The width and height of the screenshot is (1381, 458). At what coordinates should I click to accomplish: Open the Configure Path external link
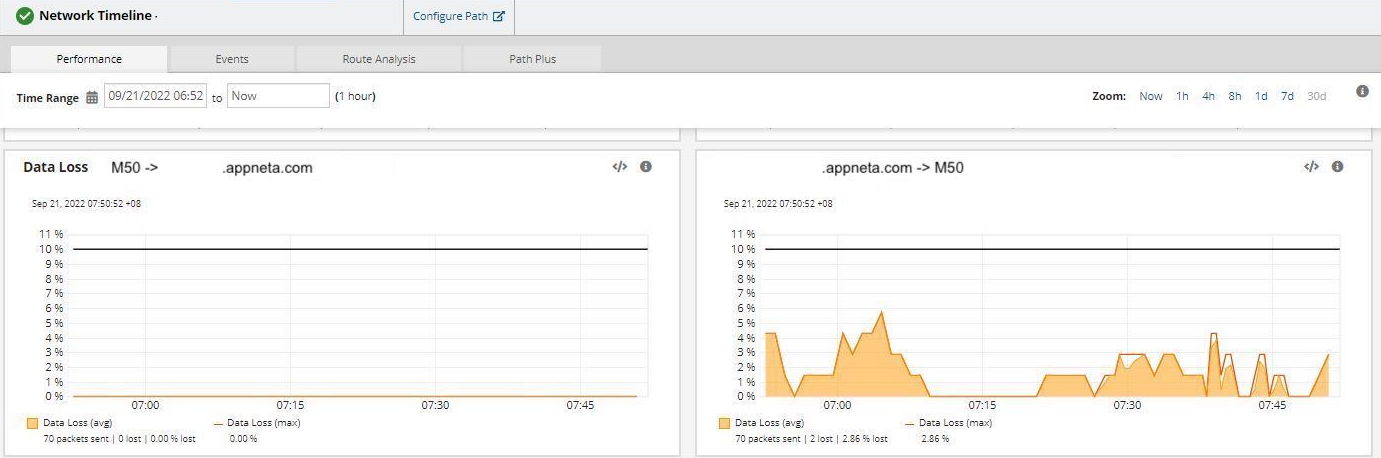(459, 16)
